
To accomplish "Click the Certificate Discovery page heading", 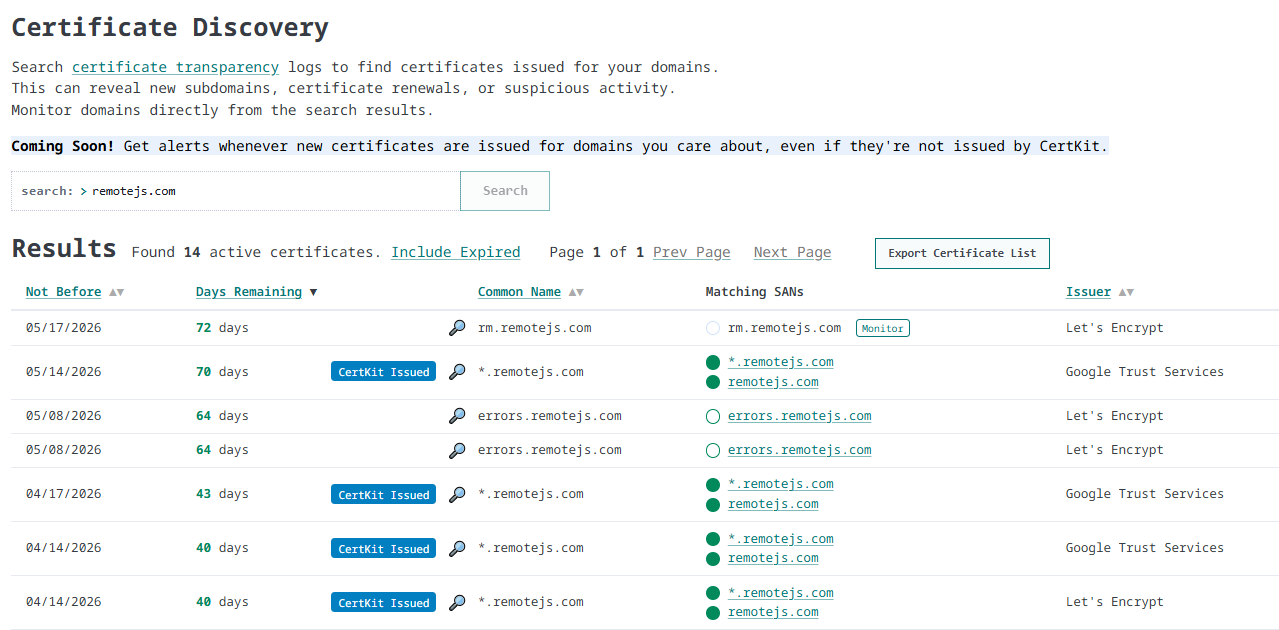I will tap(170, 28).
